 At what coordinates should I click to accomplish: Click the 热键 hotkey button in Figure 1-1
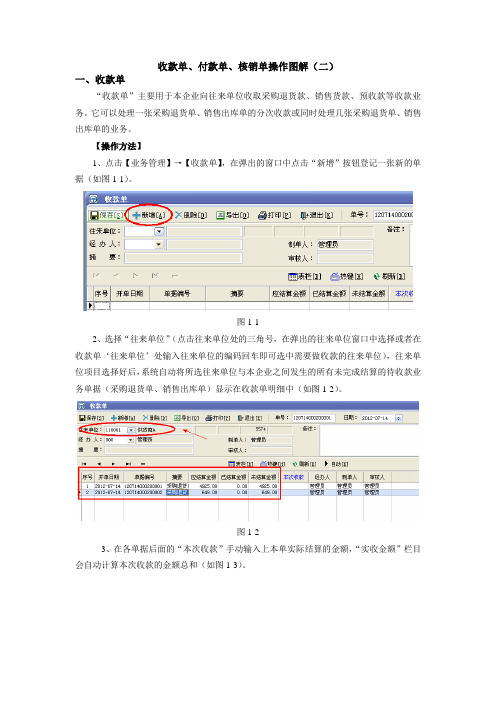point(346,277)
